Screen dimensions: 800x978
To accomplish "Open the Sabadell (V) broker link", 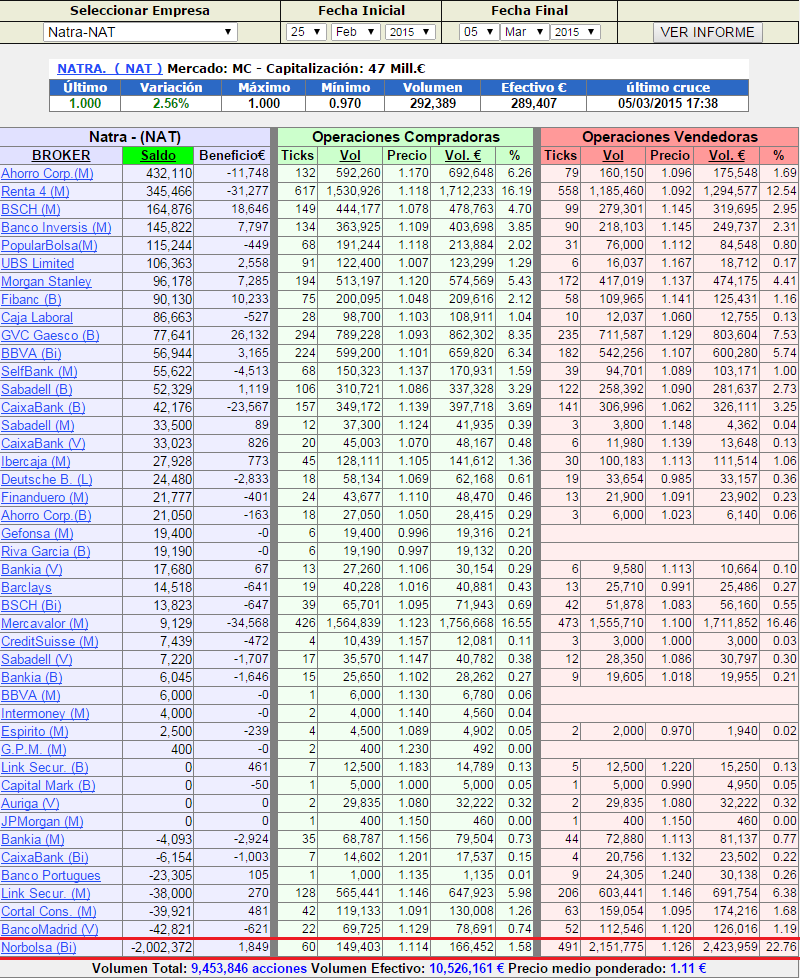I will pyautogui.click(x=37, y=660).
